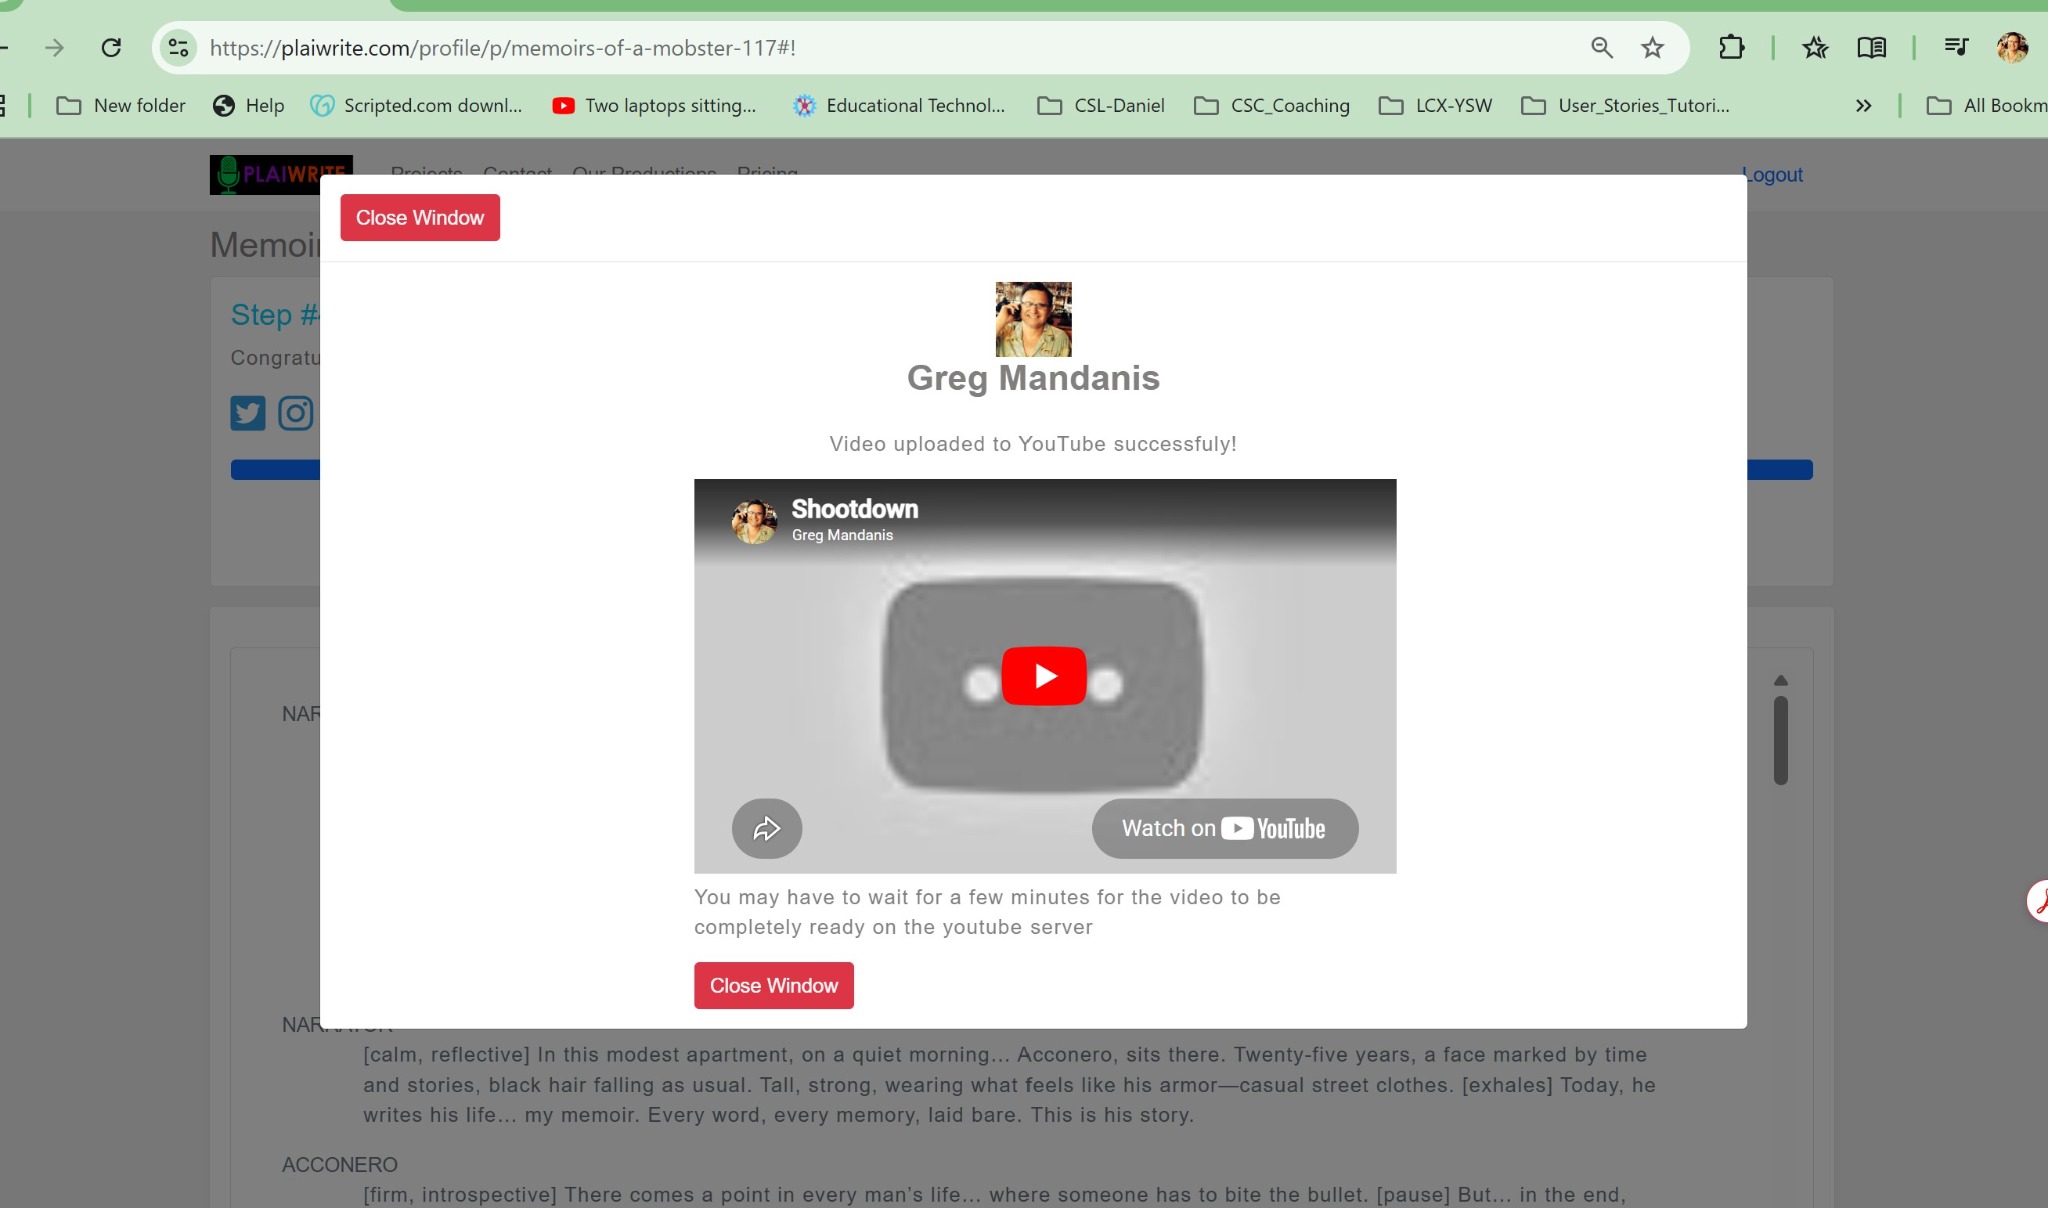Open the LCX-YSW bookmark folder

tap(1435, 105)
